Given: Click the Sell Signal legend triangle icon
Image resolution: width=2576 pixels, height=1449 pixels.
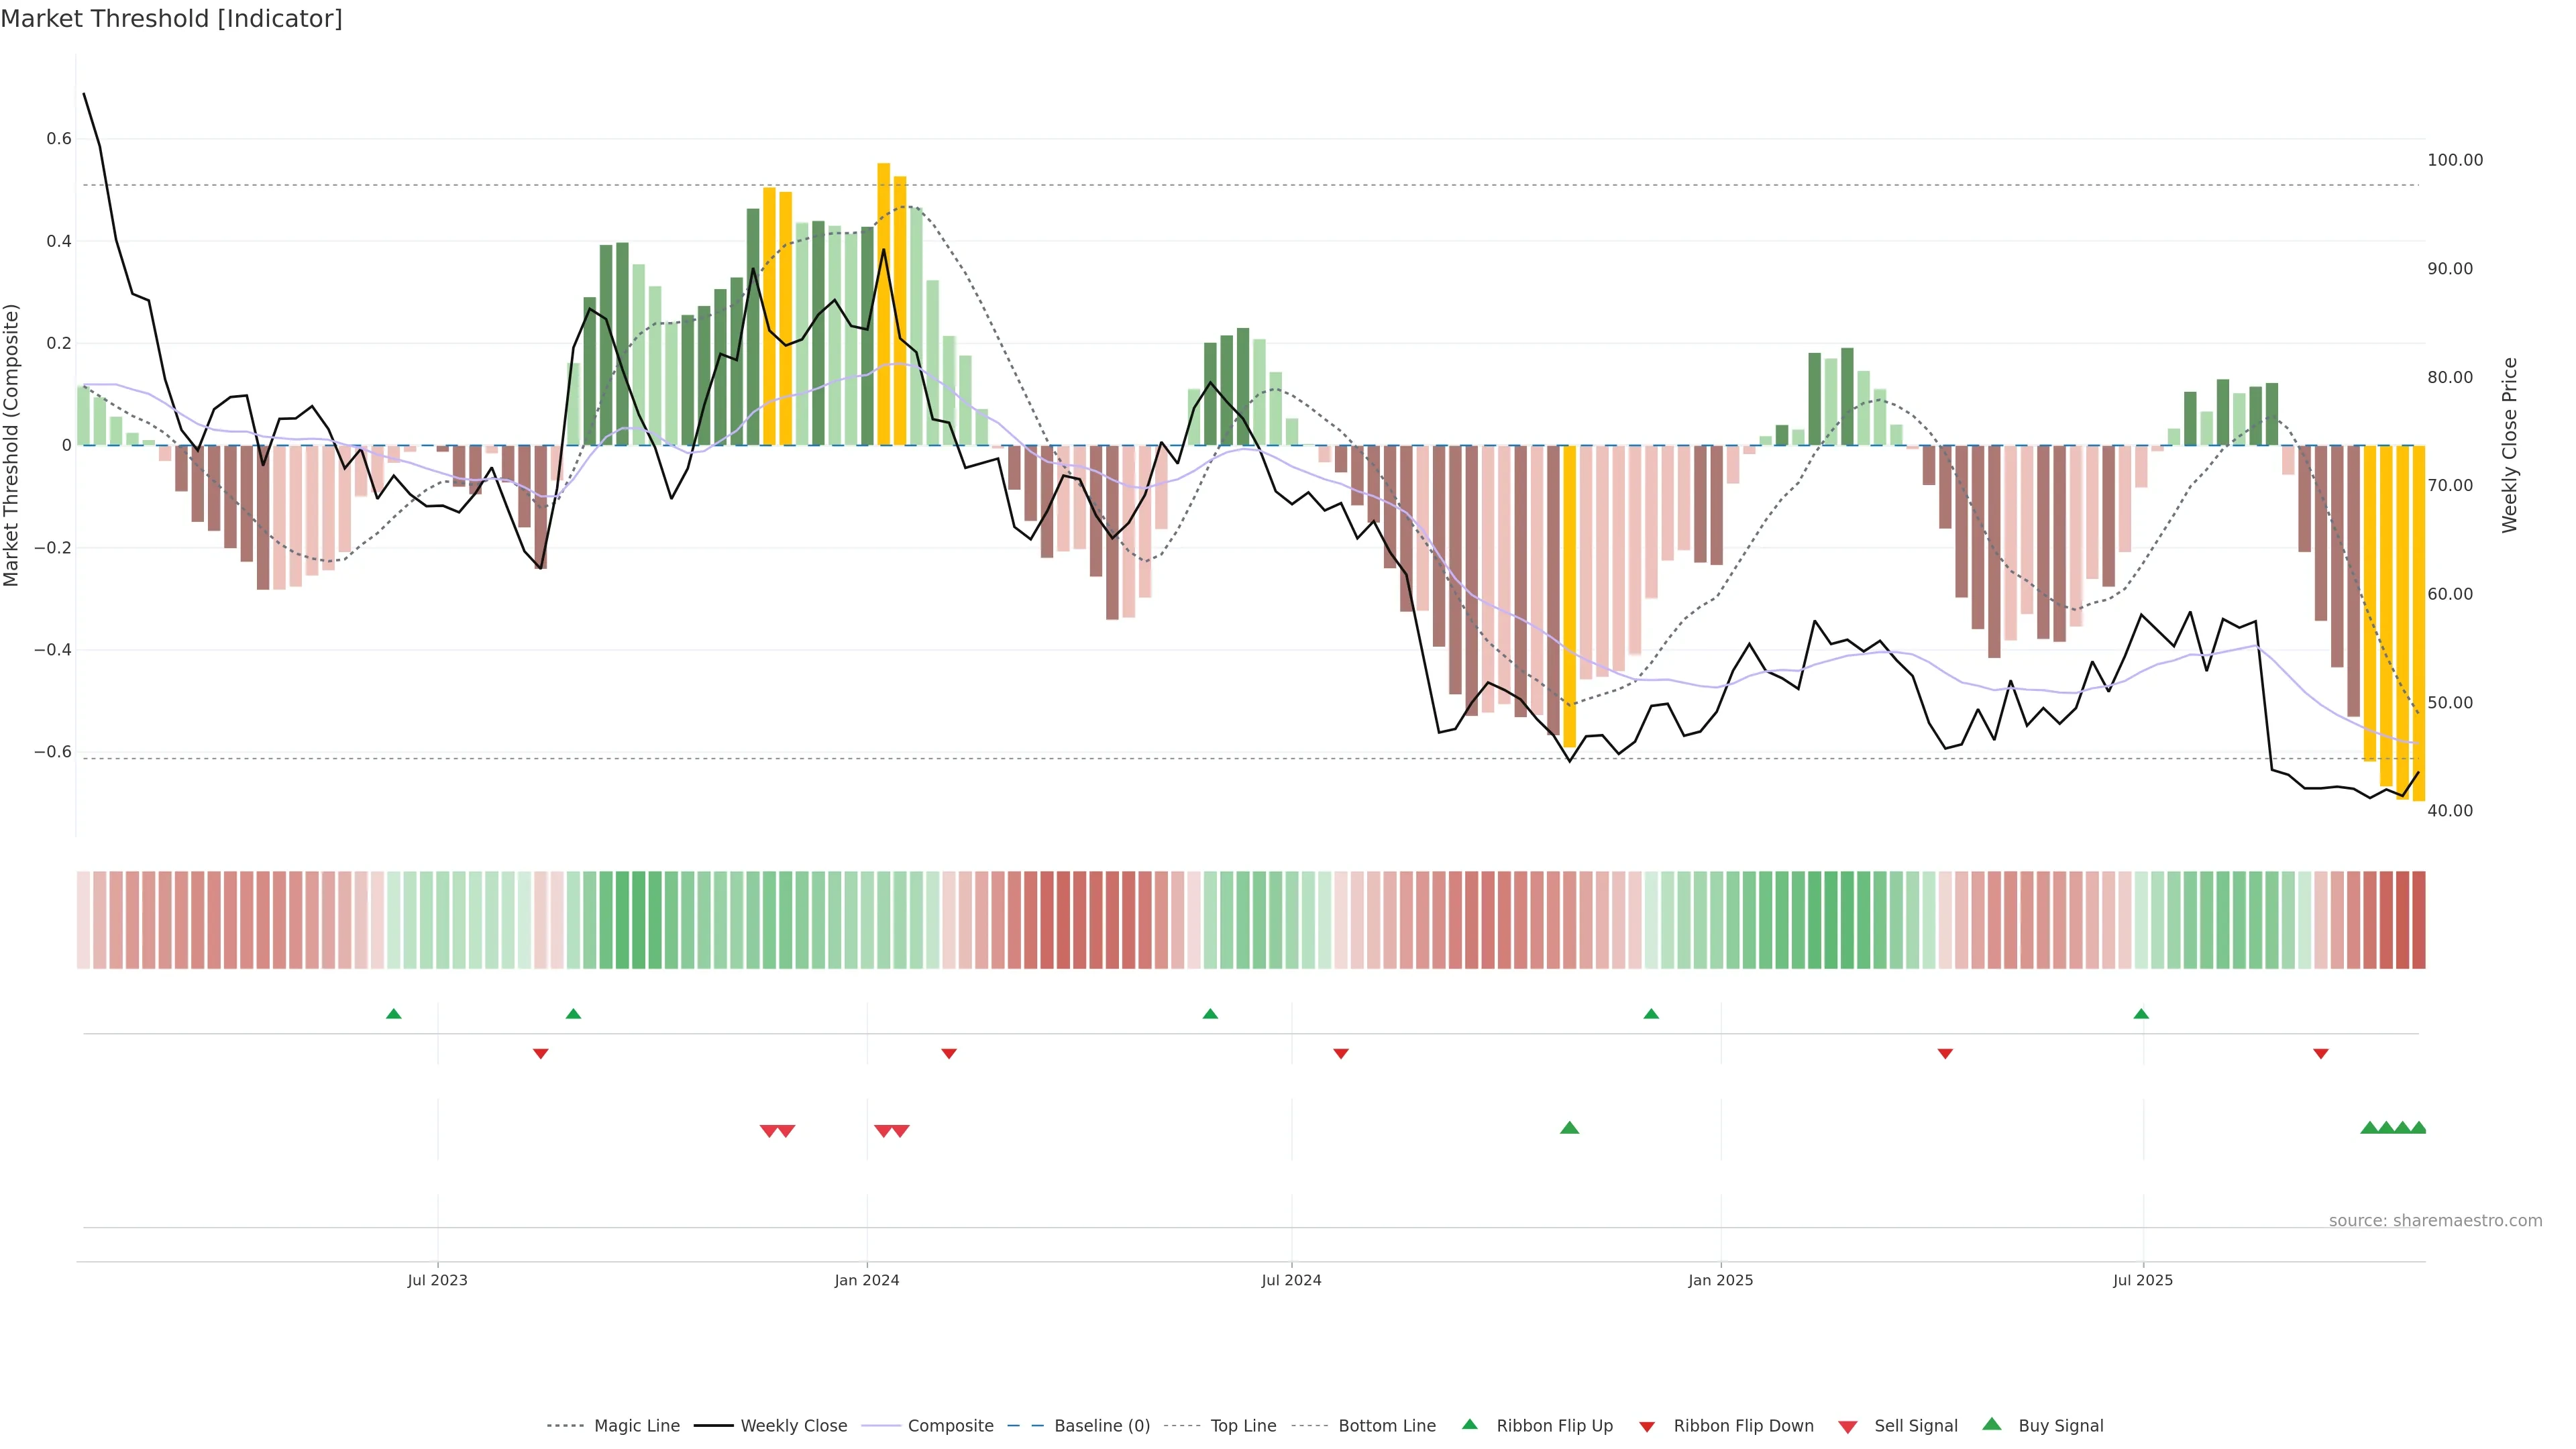Looking at the screenshot, I should pos(1847,1427).
